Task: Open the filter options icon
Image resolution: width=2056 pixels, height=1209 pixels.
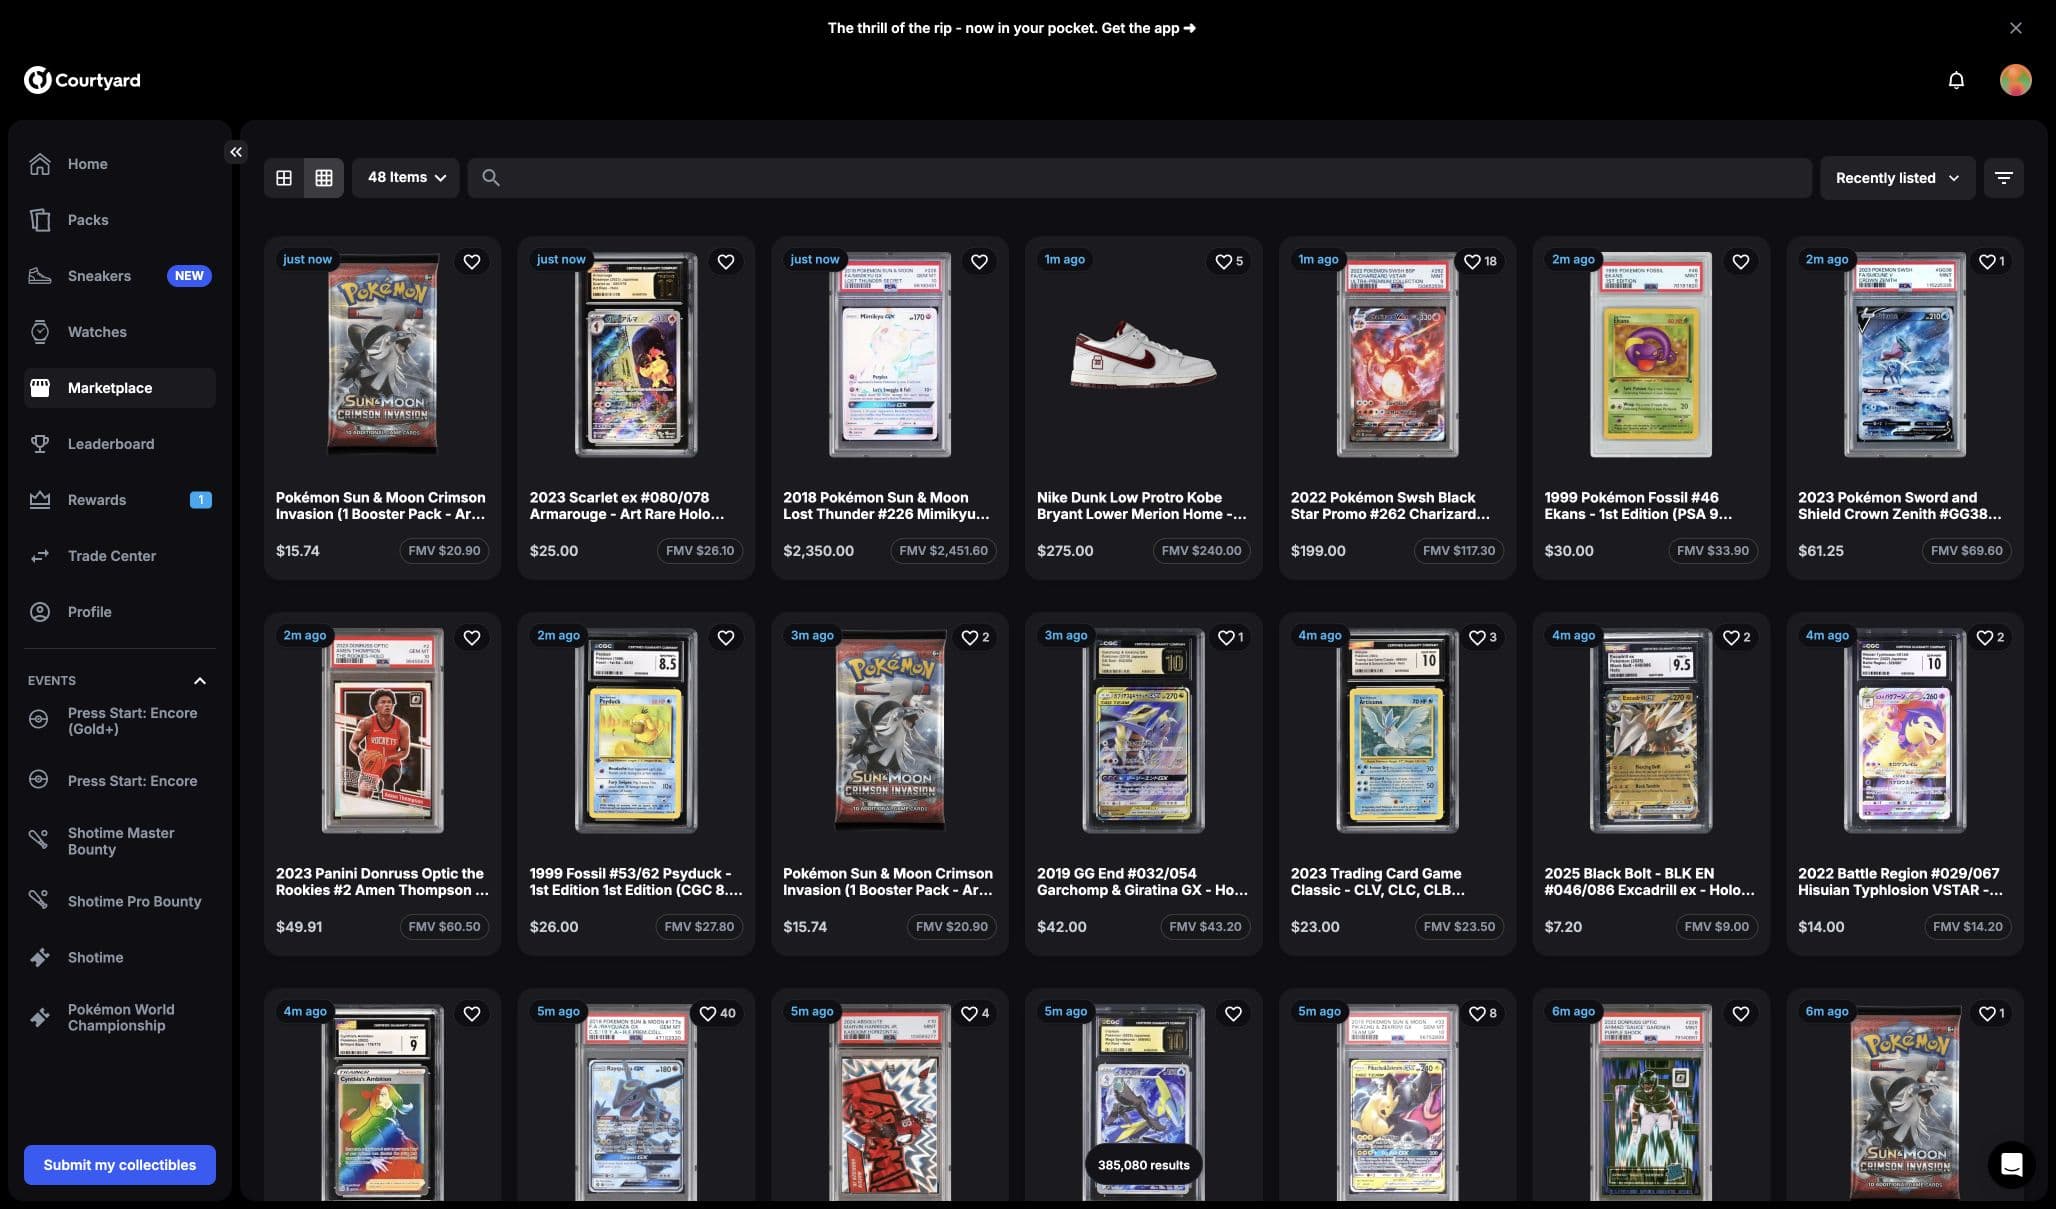Action: 2003,178
